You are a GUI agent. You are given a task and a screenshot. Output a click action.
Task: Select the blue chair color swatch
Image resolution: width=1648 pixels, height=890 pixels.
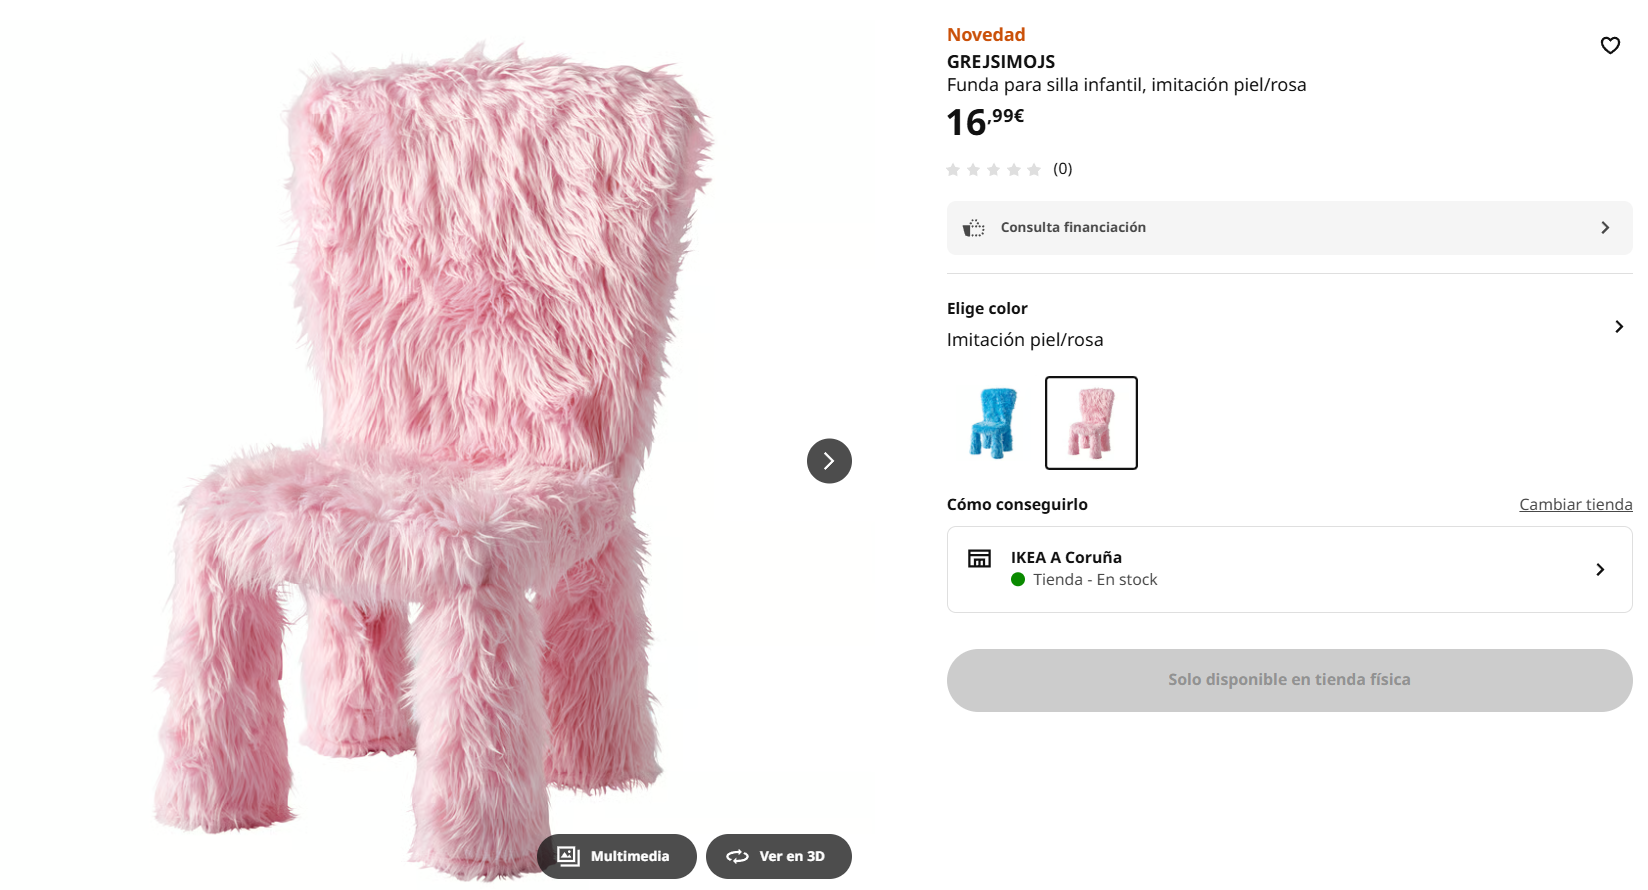993,423
